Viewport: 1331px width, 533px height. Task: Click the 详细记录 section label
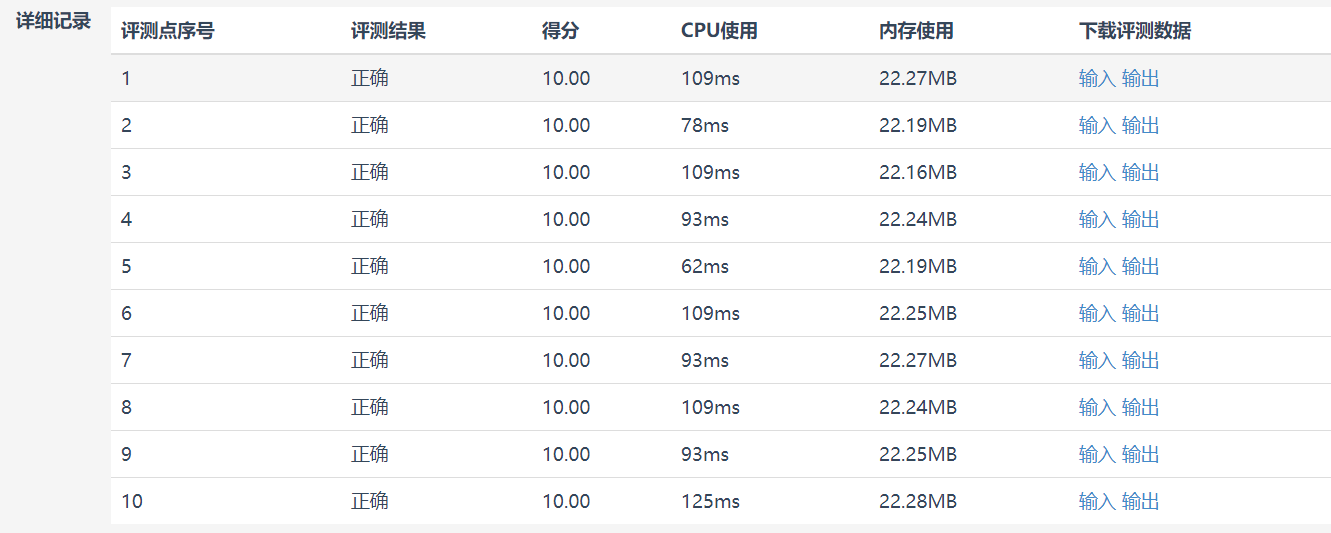54,21
